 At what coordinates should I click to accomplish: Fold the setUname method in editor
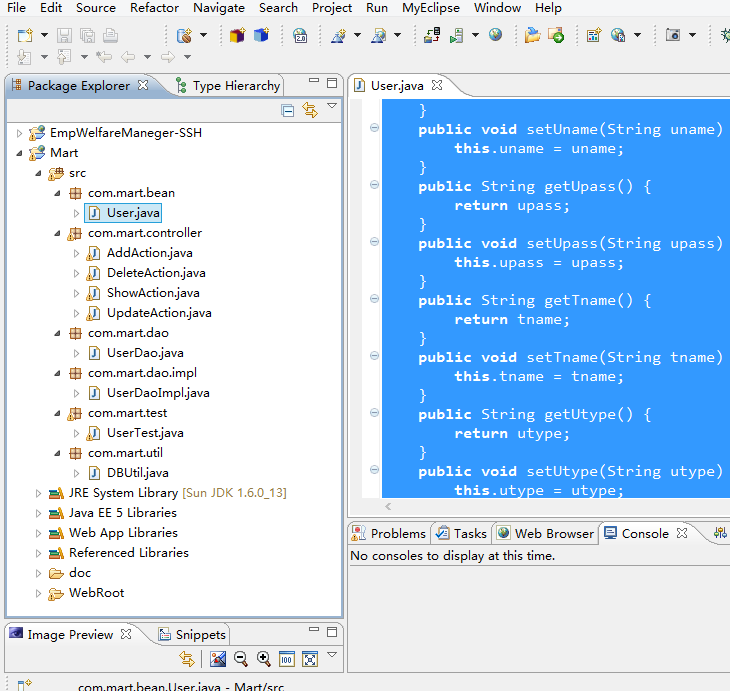coord(374,128)
